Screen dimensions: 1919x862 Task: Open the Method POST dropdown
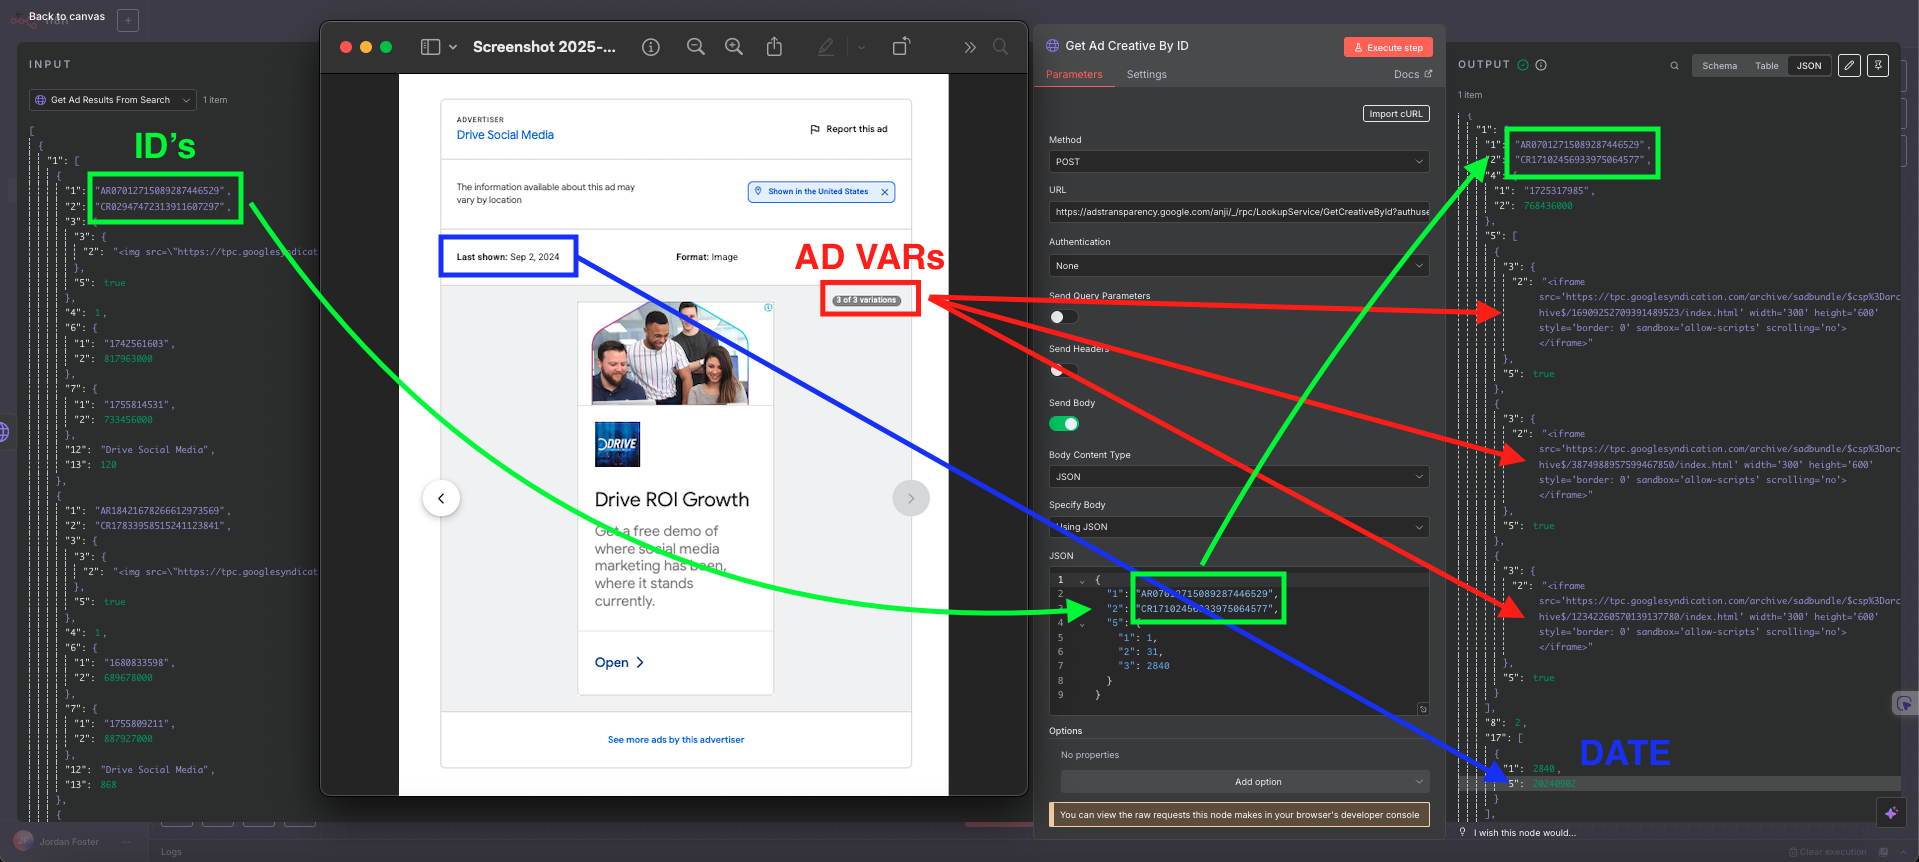(x=1238, y=162)
